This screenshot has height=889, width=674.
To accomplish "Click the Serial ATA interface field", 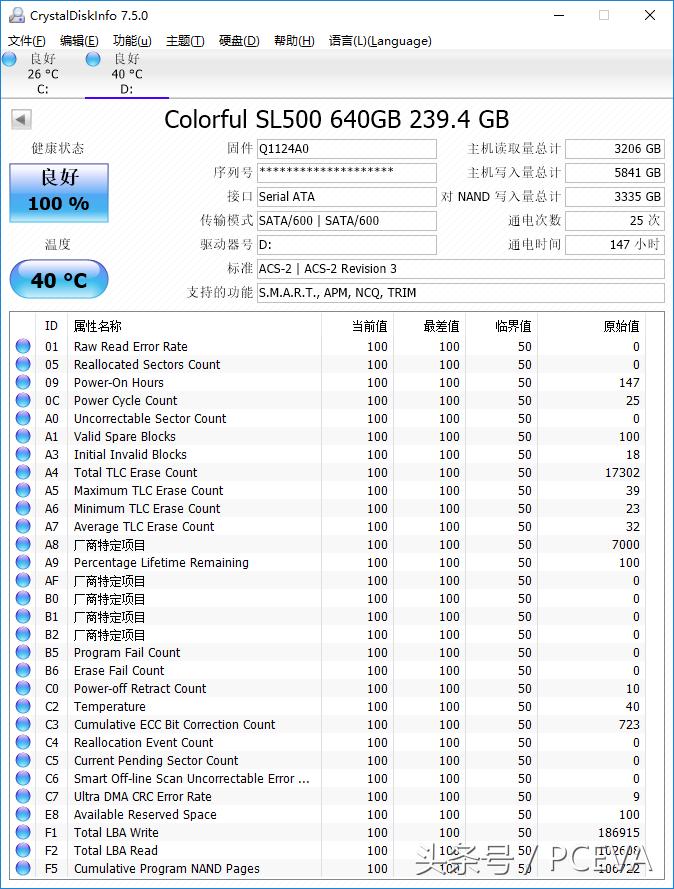I will [346, 197].
